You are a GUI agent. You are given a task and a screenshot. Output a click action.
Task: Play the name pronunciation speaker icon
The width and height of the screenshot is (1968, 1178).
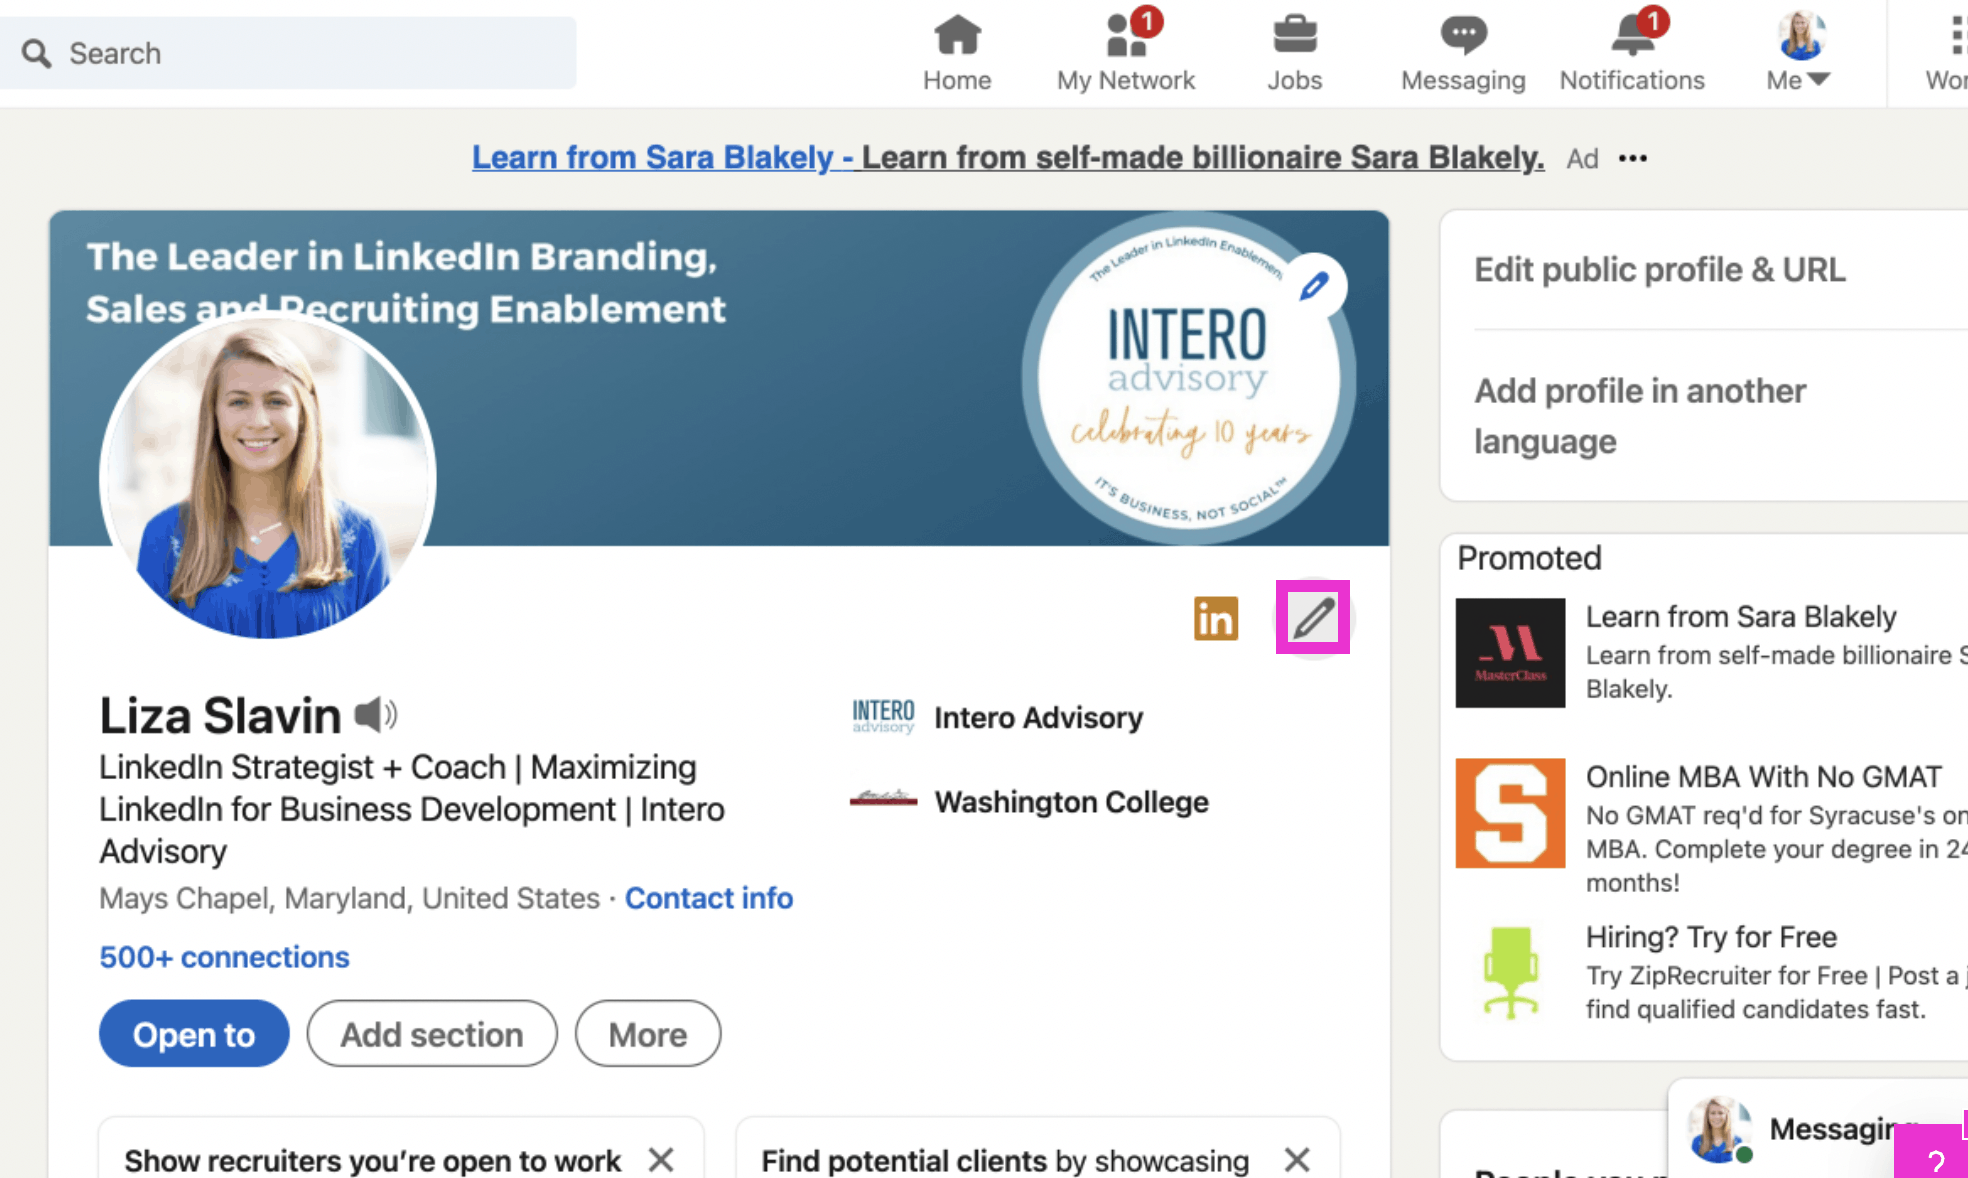376,714
